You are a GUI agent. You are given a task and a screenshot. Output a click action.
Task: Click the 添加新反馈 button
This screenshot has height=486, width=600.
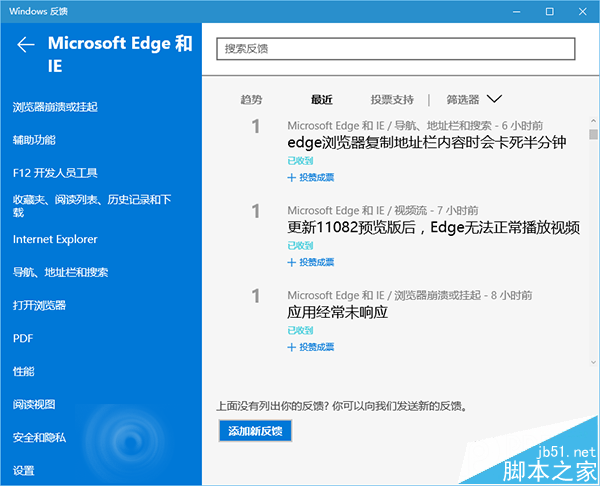point(255,431)
